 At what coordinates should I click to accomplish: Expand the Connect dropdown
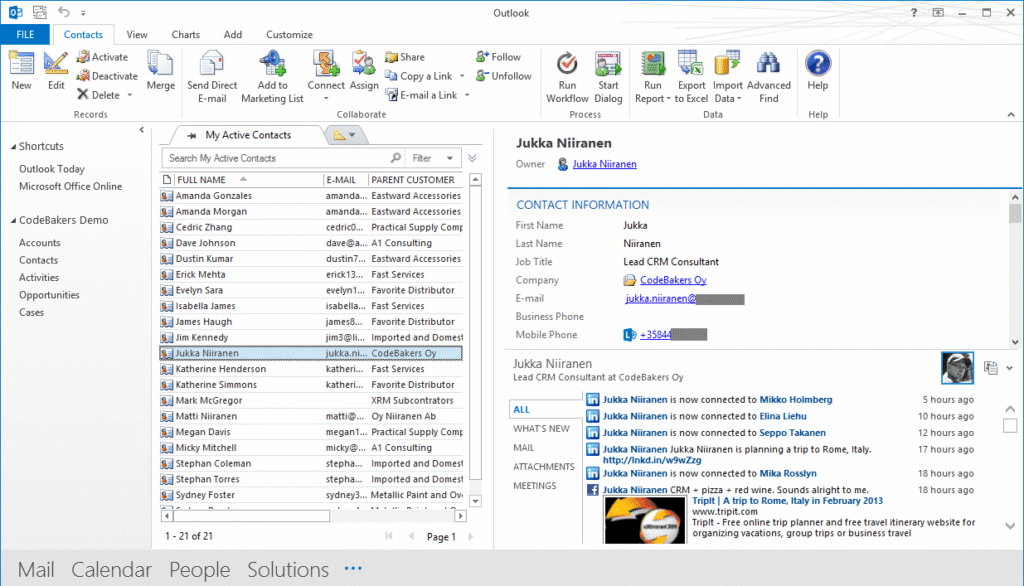[x=326, y=99]
